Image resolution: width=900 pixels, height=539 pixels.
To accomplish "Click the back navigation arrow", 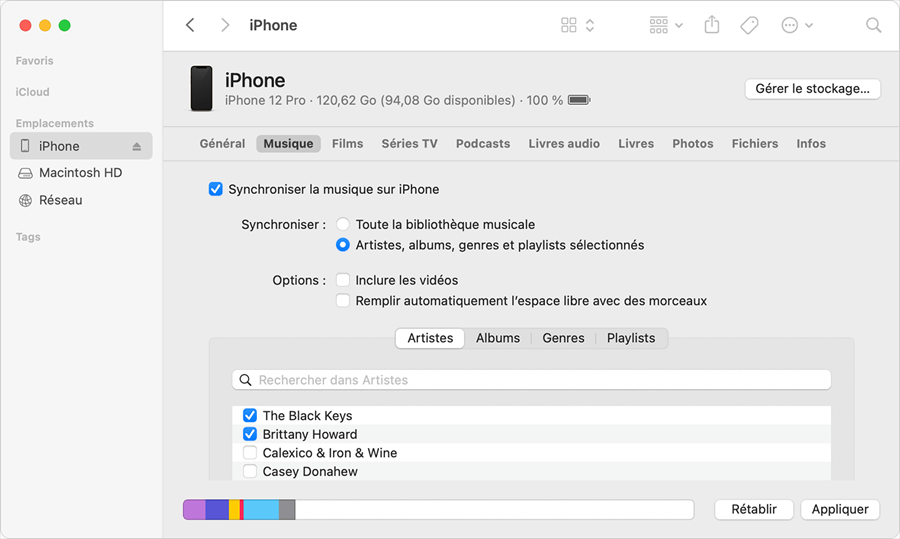I will tap(190, 26).
